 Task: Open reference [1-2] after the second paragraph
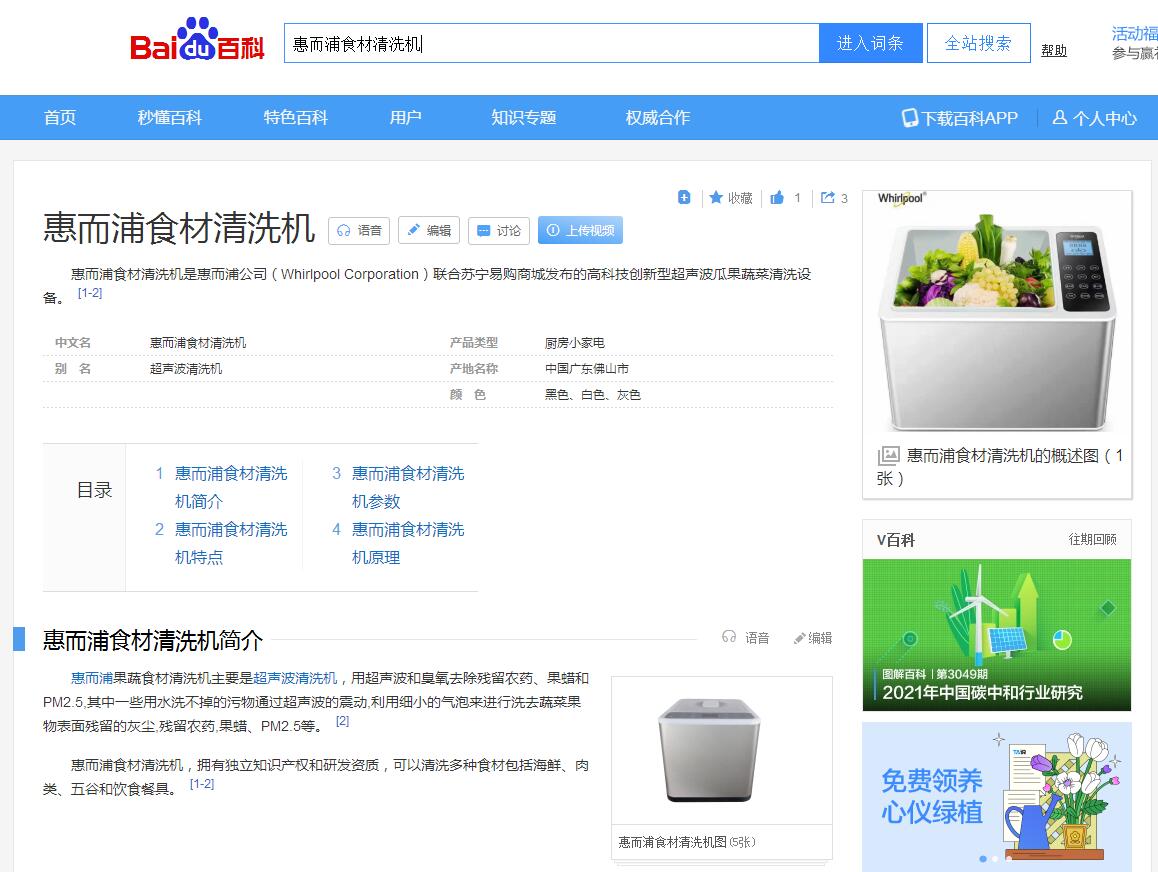pyautogui.click(x=202, y=783)
